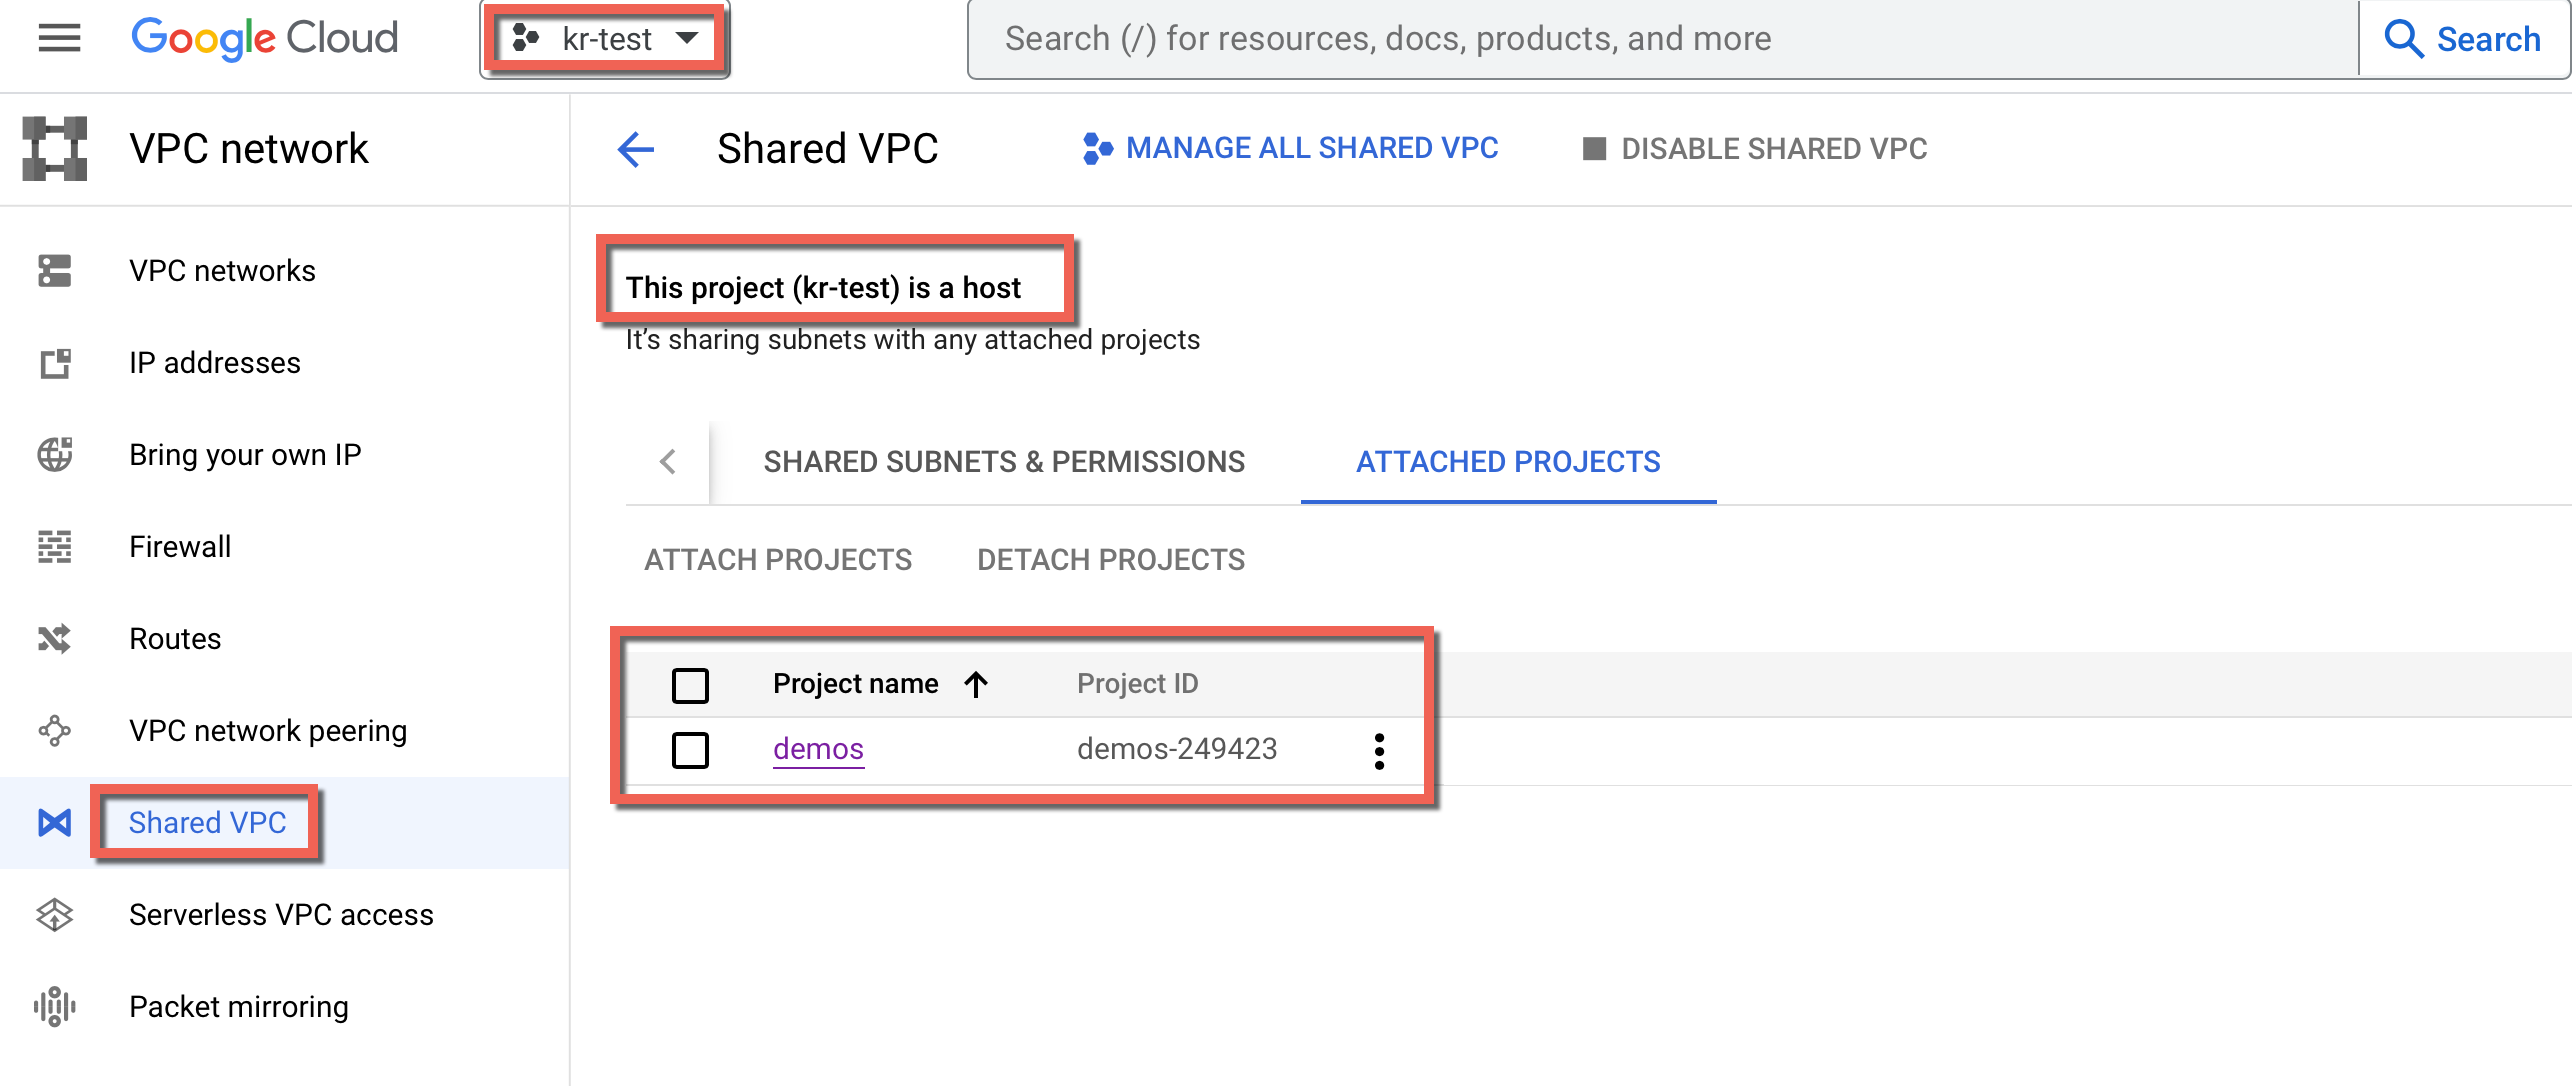Click the Bring your own IP globe icon
The width and height of the screenshot is (2572, 1086).
click(x=55, y=455)
